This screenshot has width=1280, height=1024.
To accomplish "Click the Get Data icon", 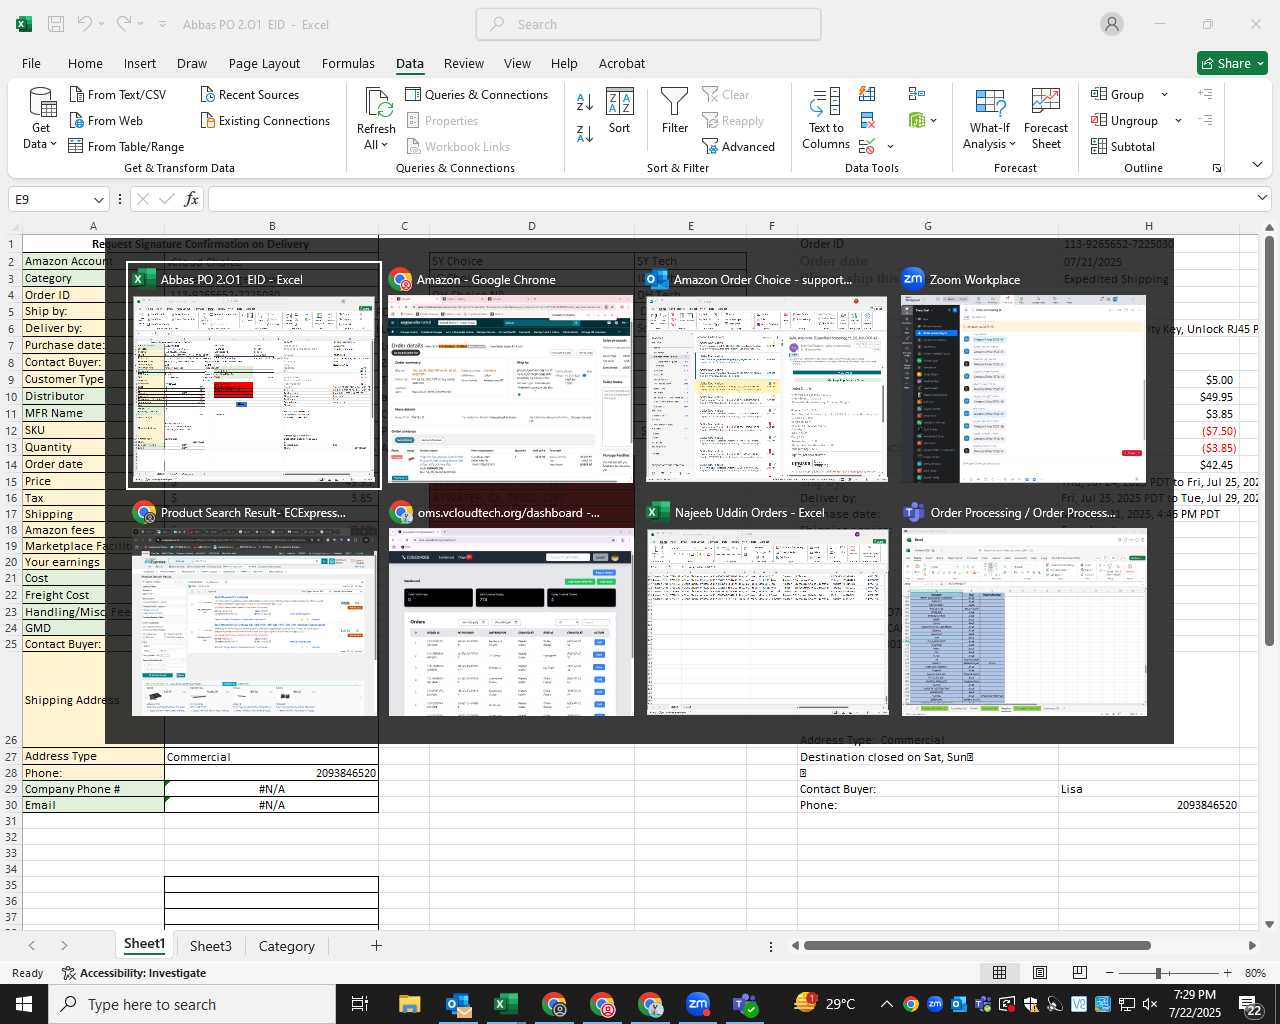I will pyautogui.click(x=41, y=104).
